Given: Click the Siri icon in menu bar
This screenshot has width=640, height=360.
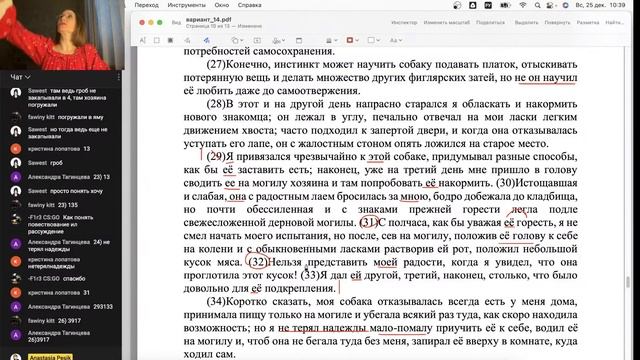Looking at the screenshot, I should point(565,5).
